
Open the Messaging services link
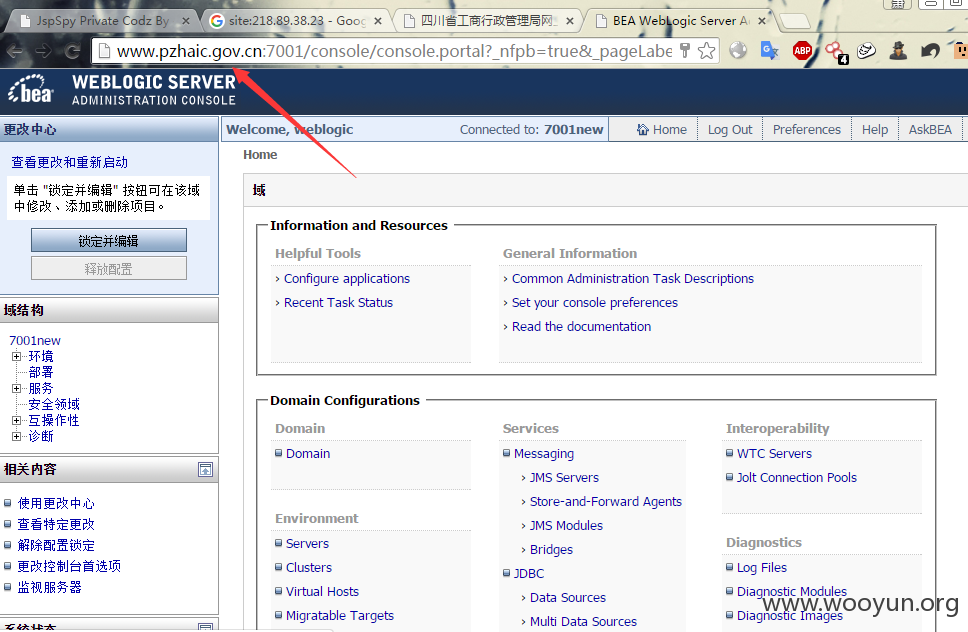543,454
